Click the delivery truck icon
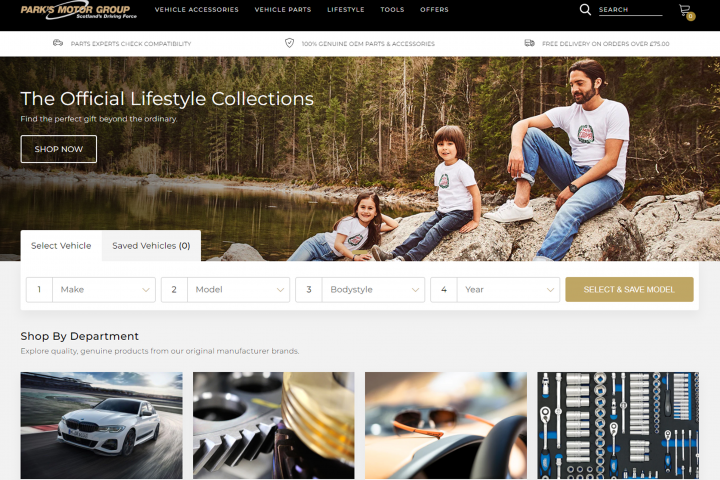This screenshot has width=720, height=480. coord(529,43)
